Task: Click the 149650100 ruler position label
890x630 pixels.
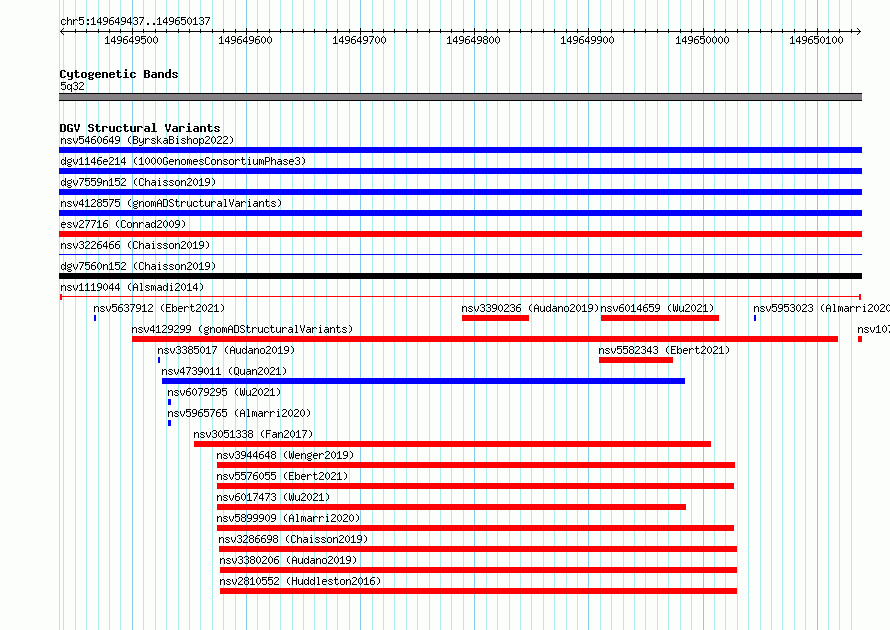Action: [x=816, y=40]
